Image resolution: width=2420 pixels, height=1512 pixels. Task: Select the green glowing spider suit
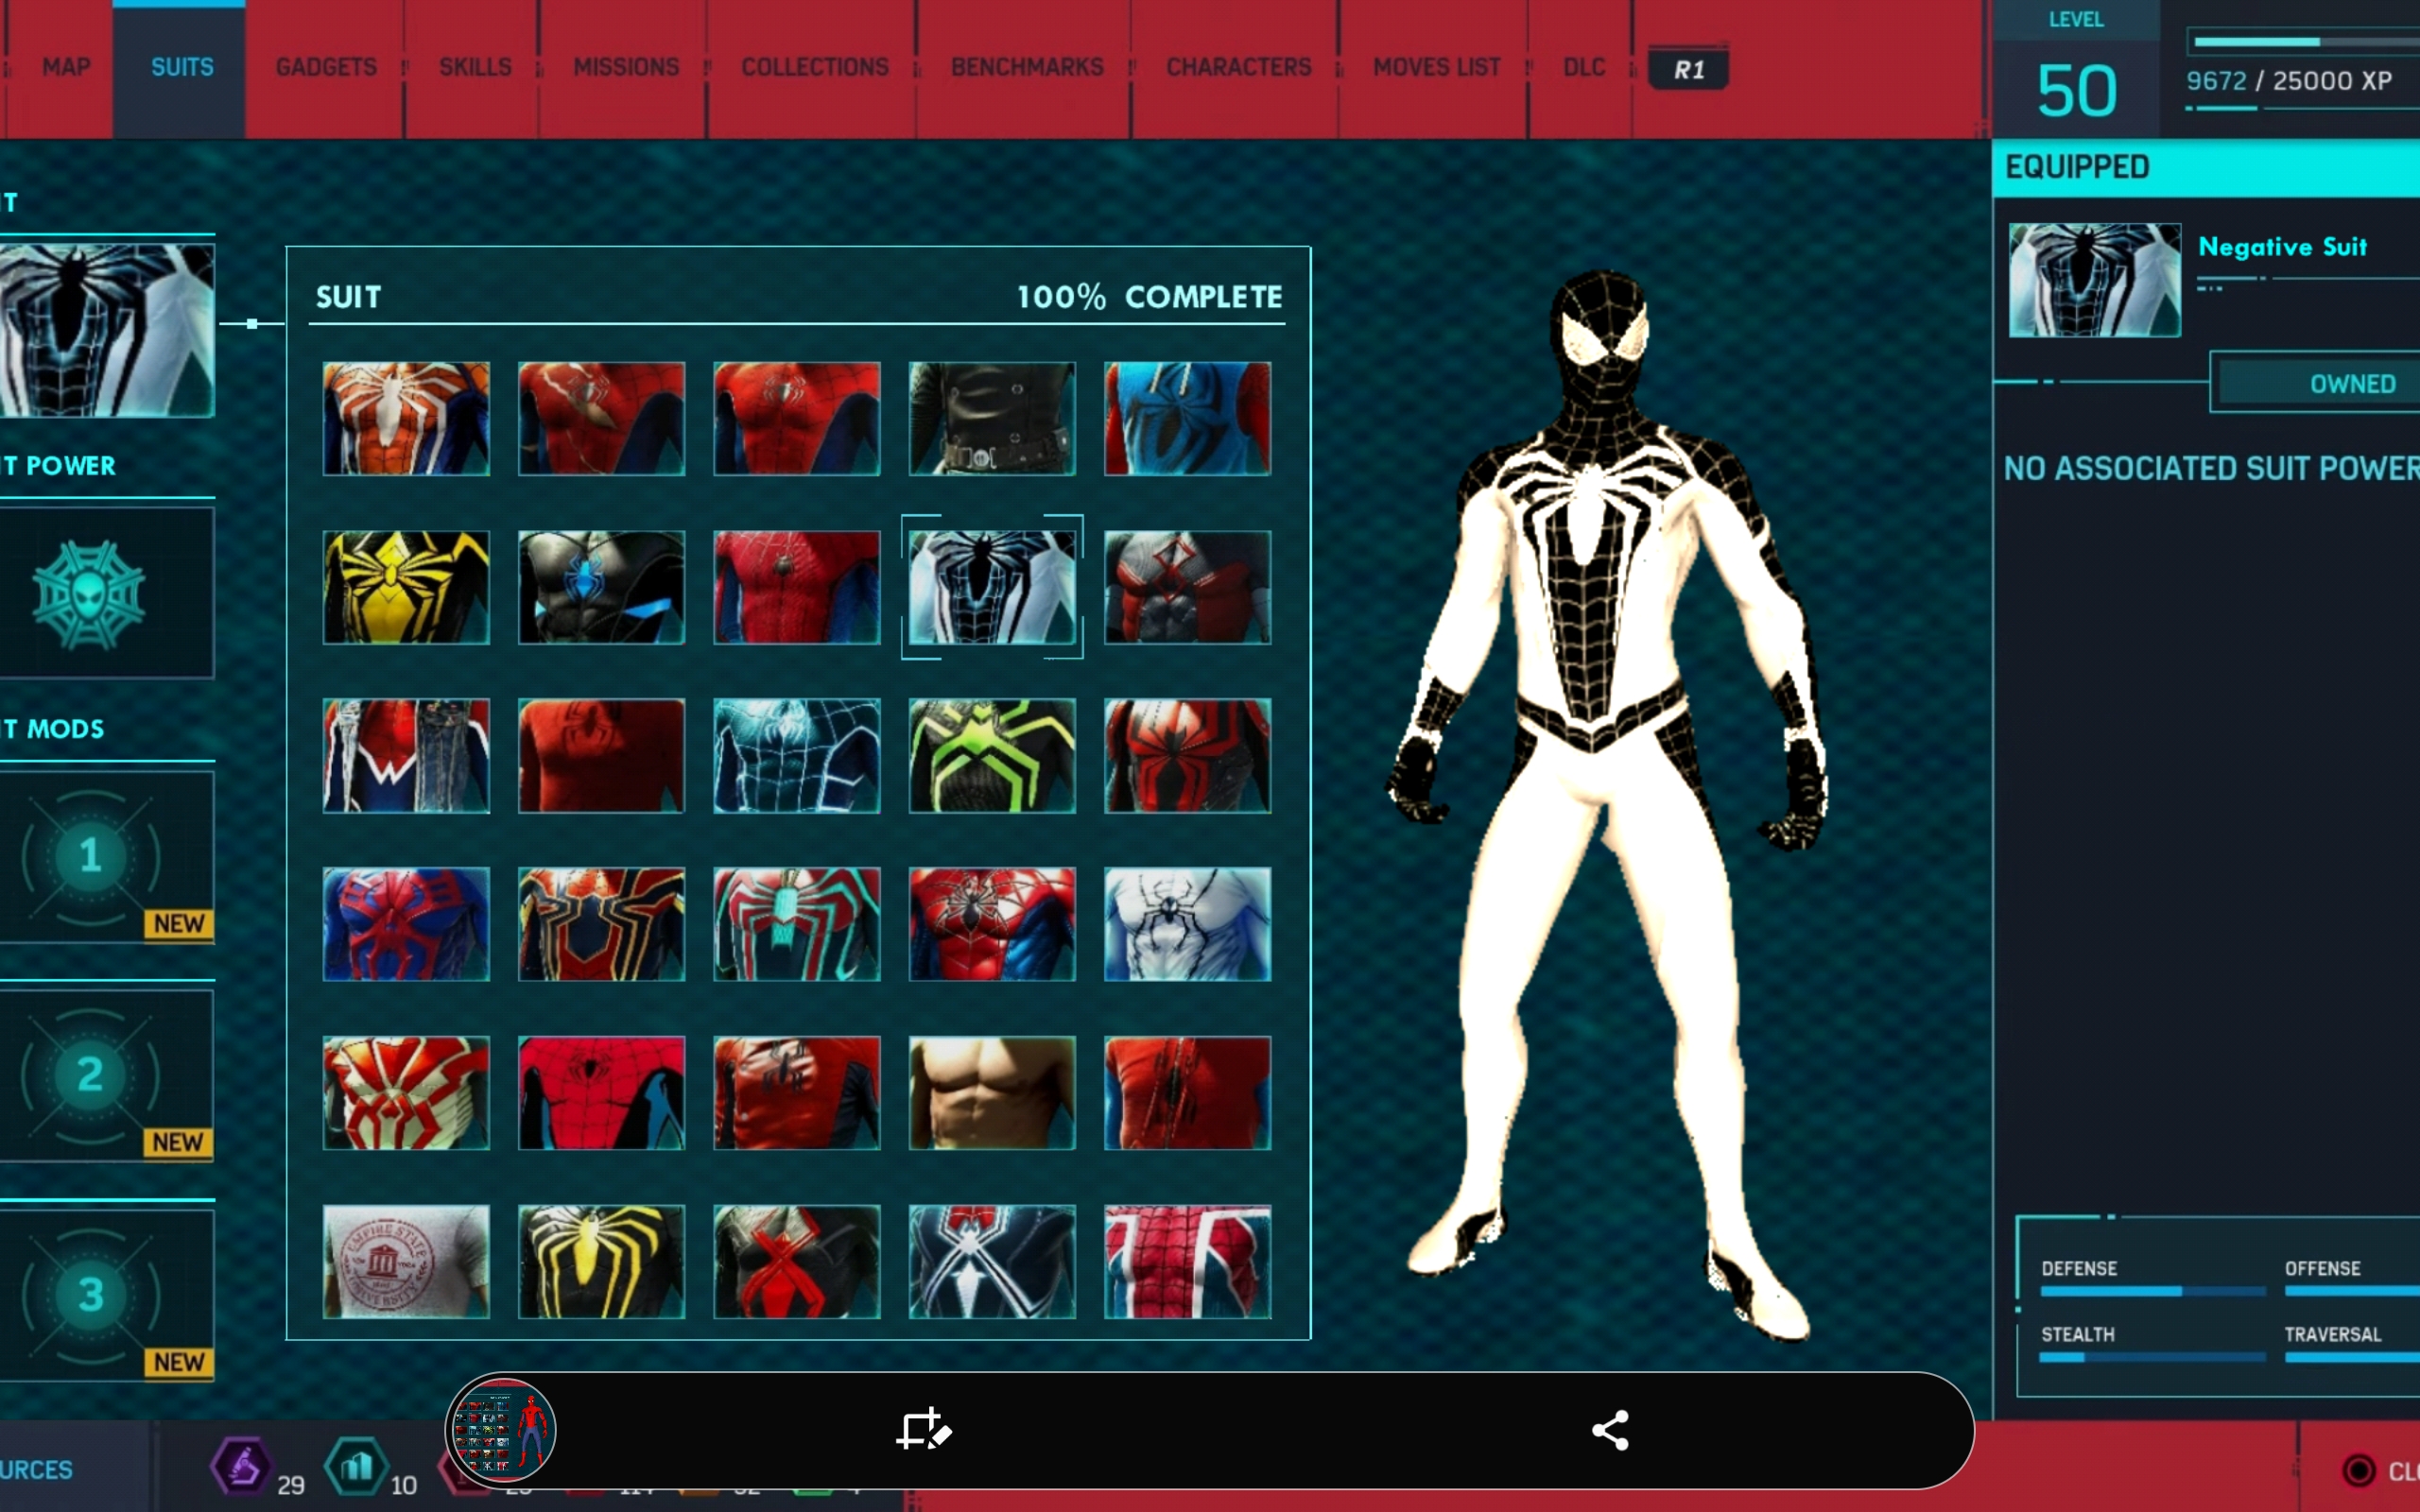[991, 755]
